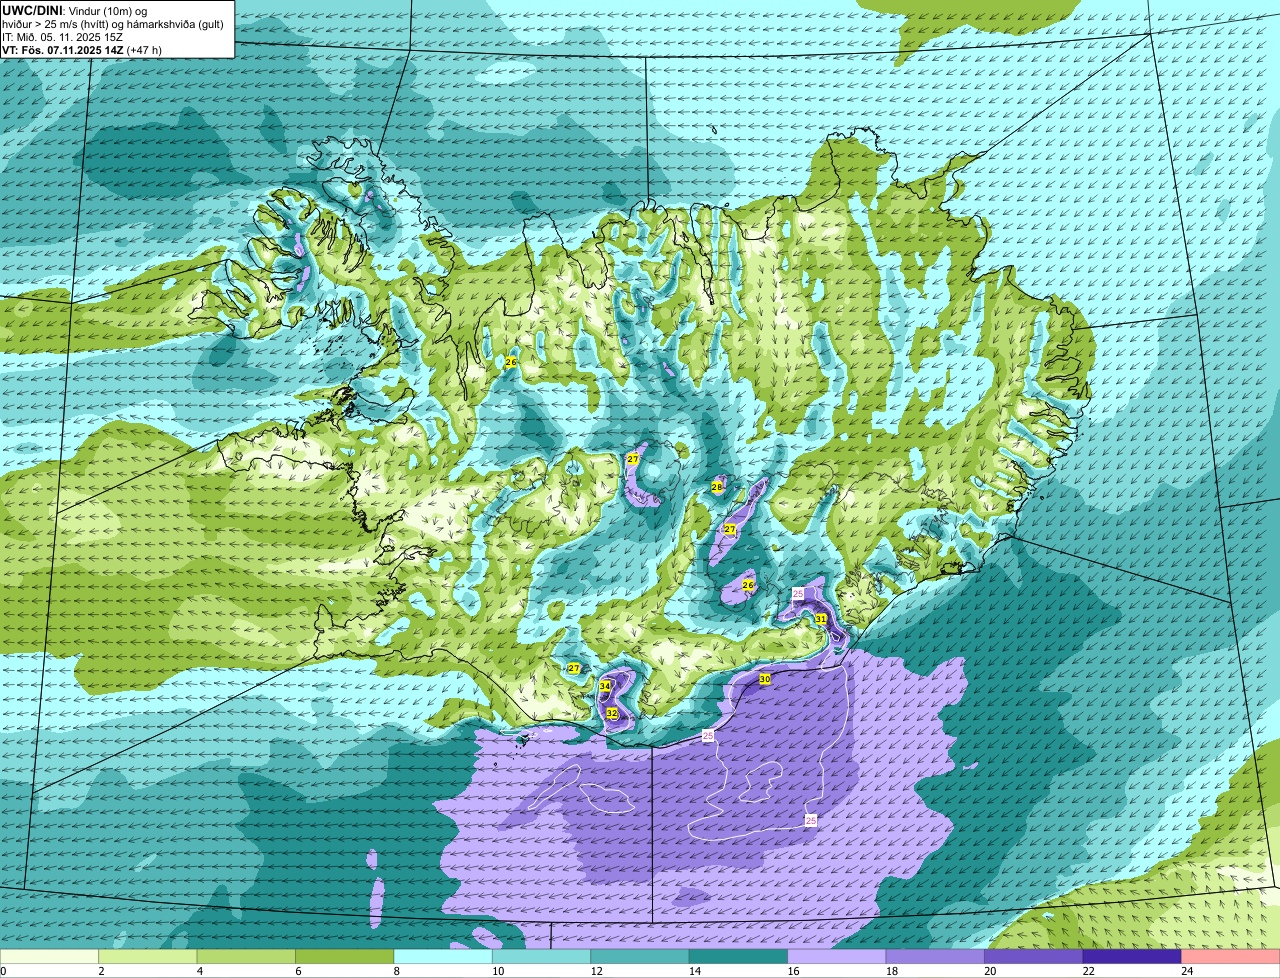Click the olive green 6–8 legend swatch

point(345,956)
